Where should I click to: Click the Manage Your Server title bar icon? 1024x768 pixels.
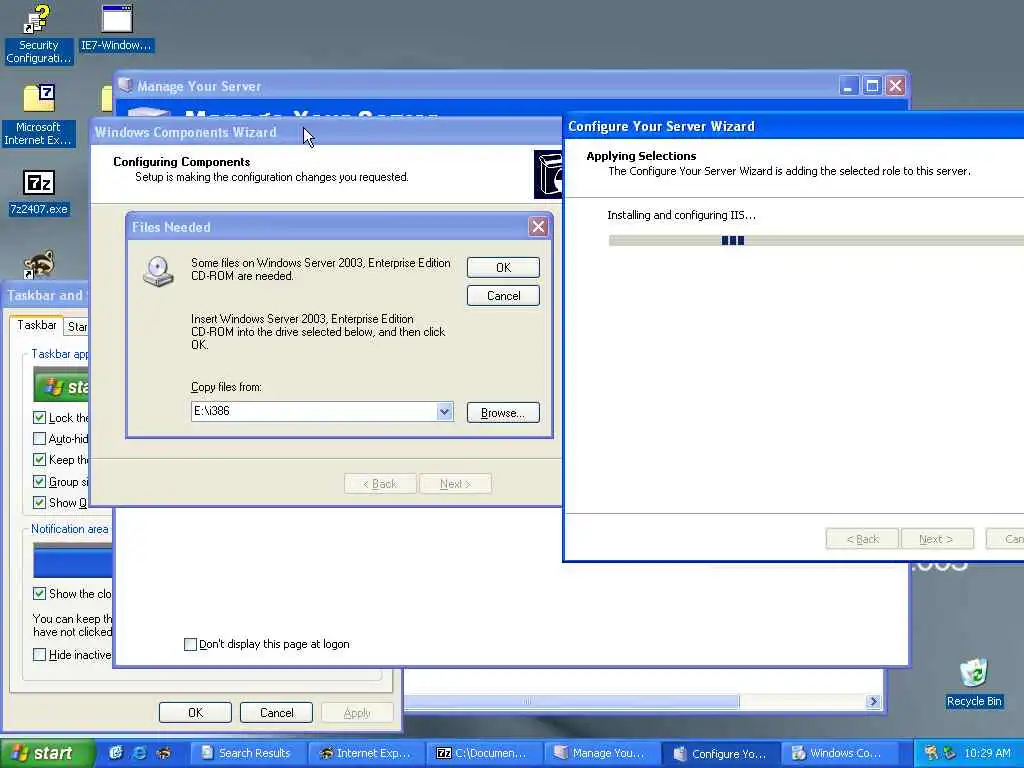tap(125, 86)
